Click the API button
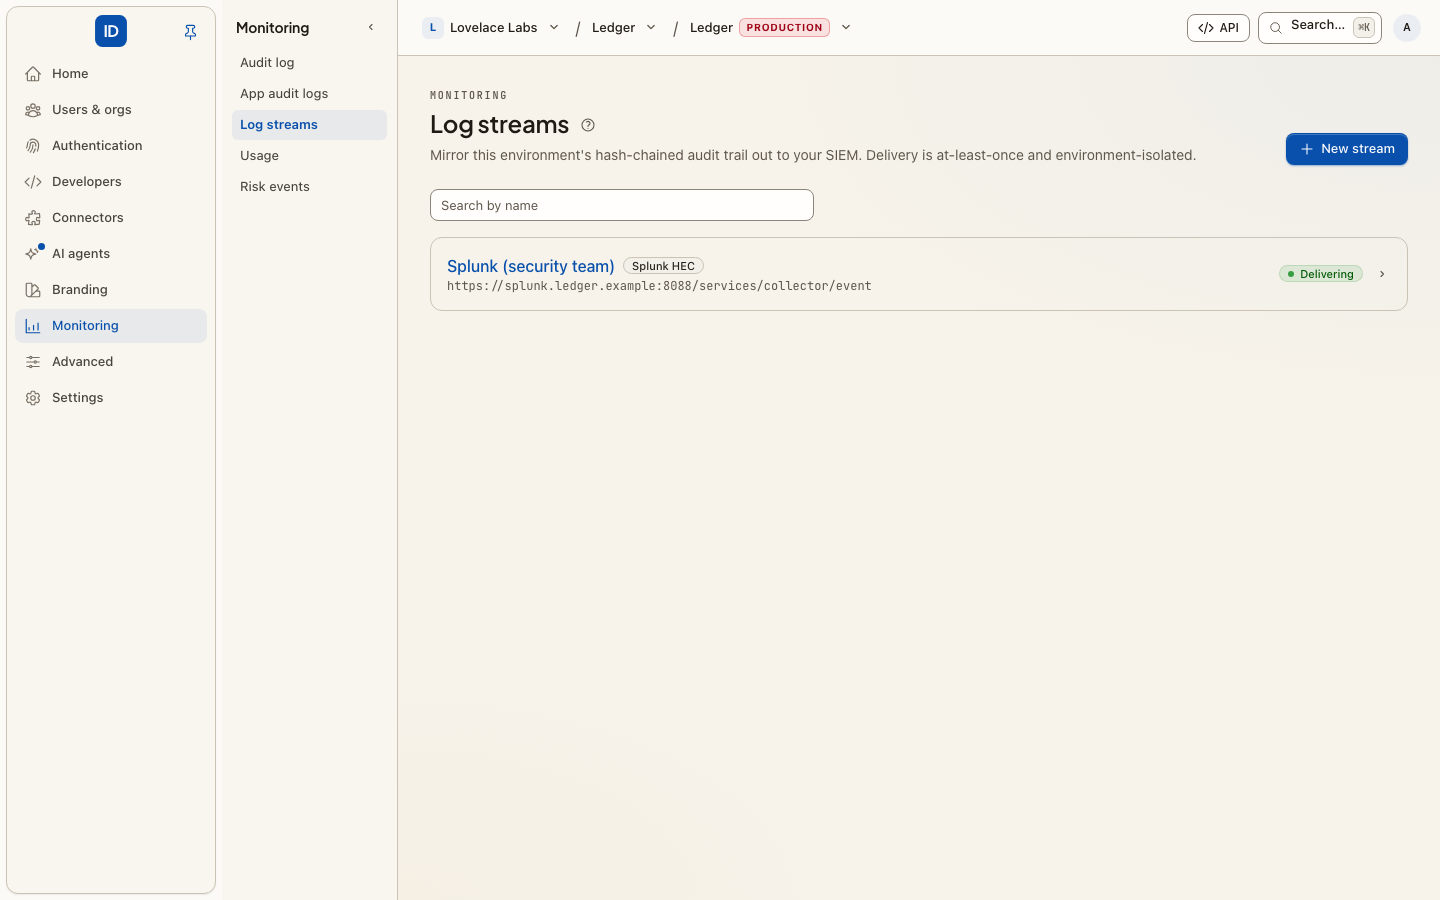This screenshot has width=1440, height=900. click(x=1218, y=28)
